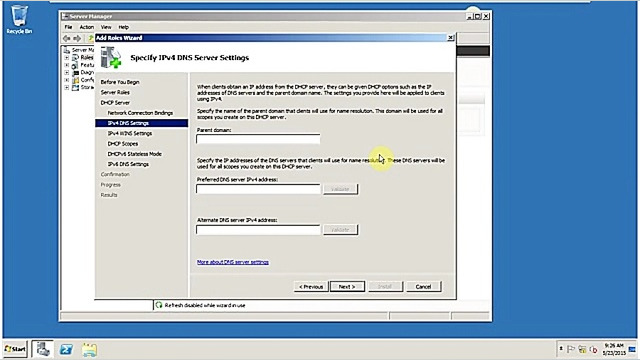
Task: Expand the Diagnostics tree node
Action: coord(67,73)
